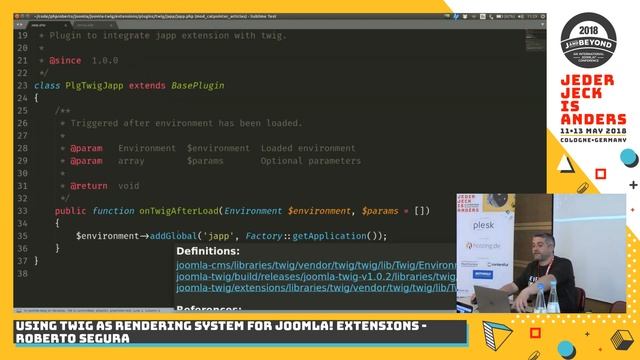Open the joomla-twig/build/releases definition link

click(x=316, y=277)
